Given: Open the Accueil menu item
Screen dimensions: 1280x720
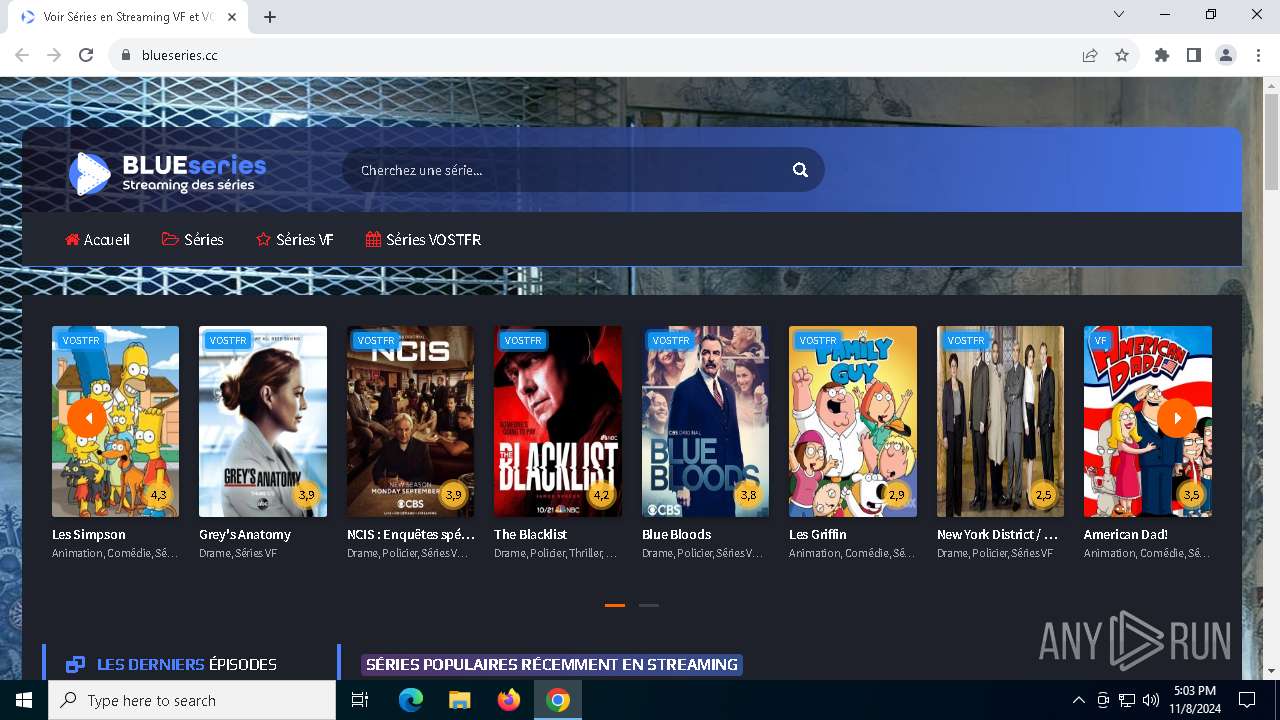Looking at the screenshot, I should [98, 240].
